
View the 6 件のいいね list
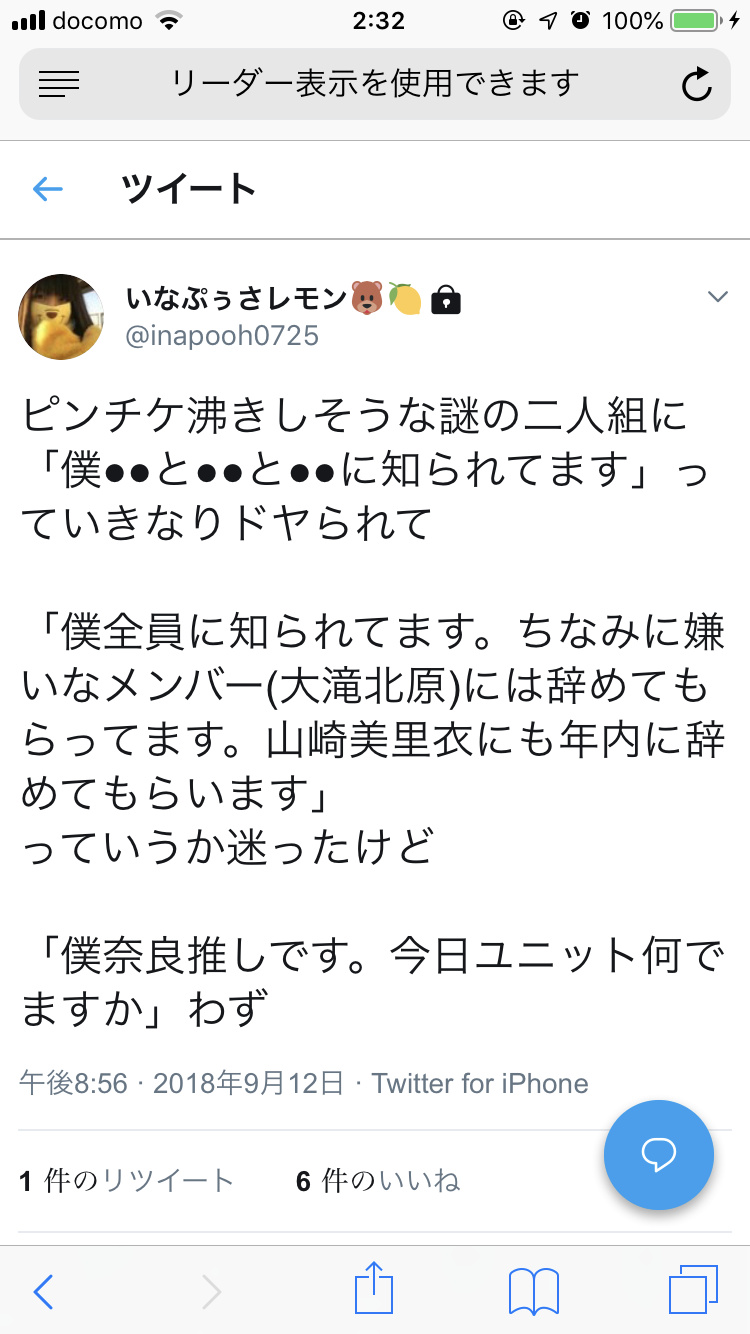pos(378,1181)
